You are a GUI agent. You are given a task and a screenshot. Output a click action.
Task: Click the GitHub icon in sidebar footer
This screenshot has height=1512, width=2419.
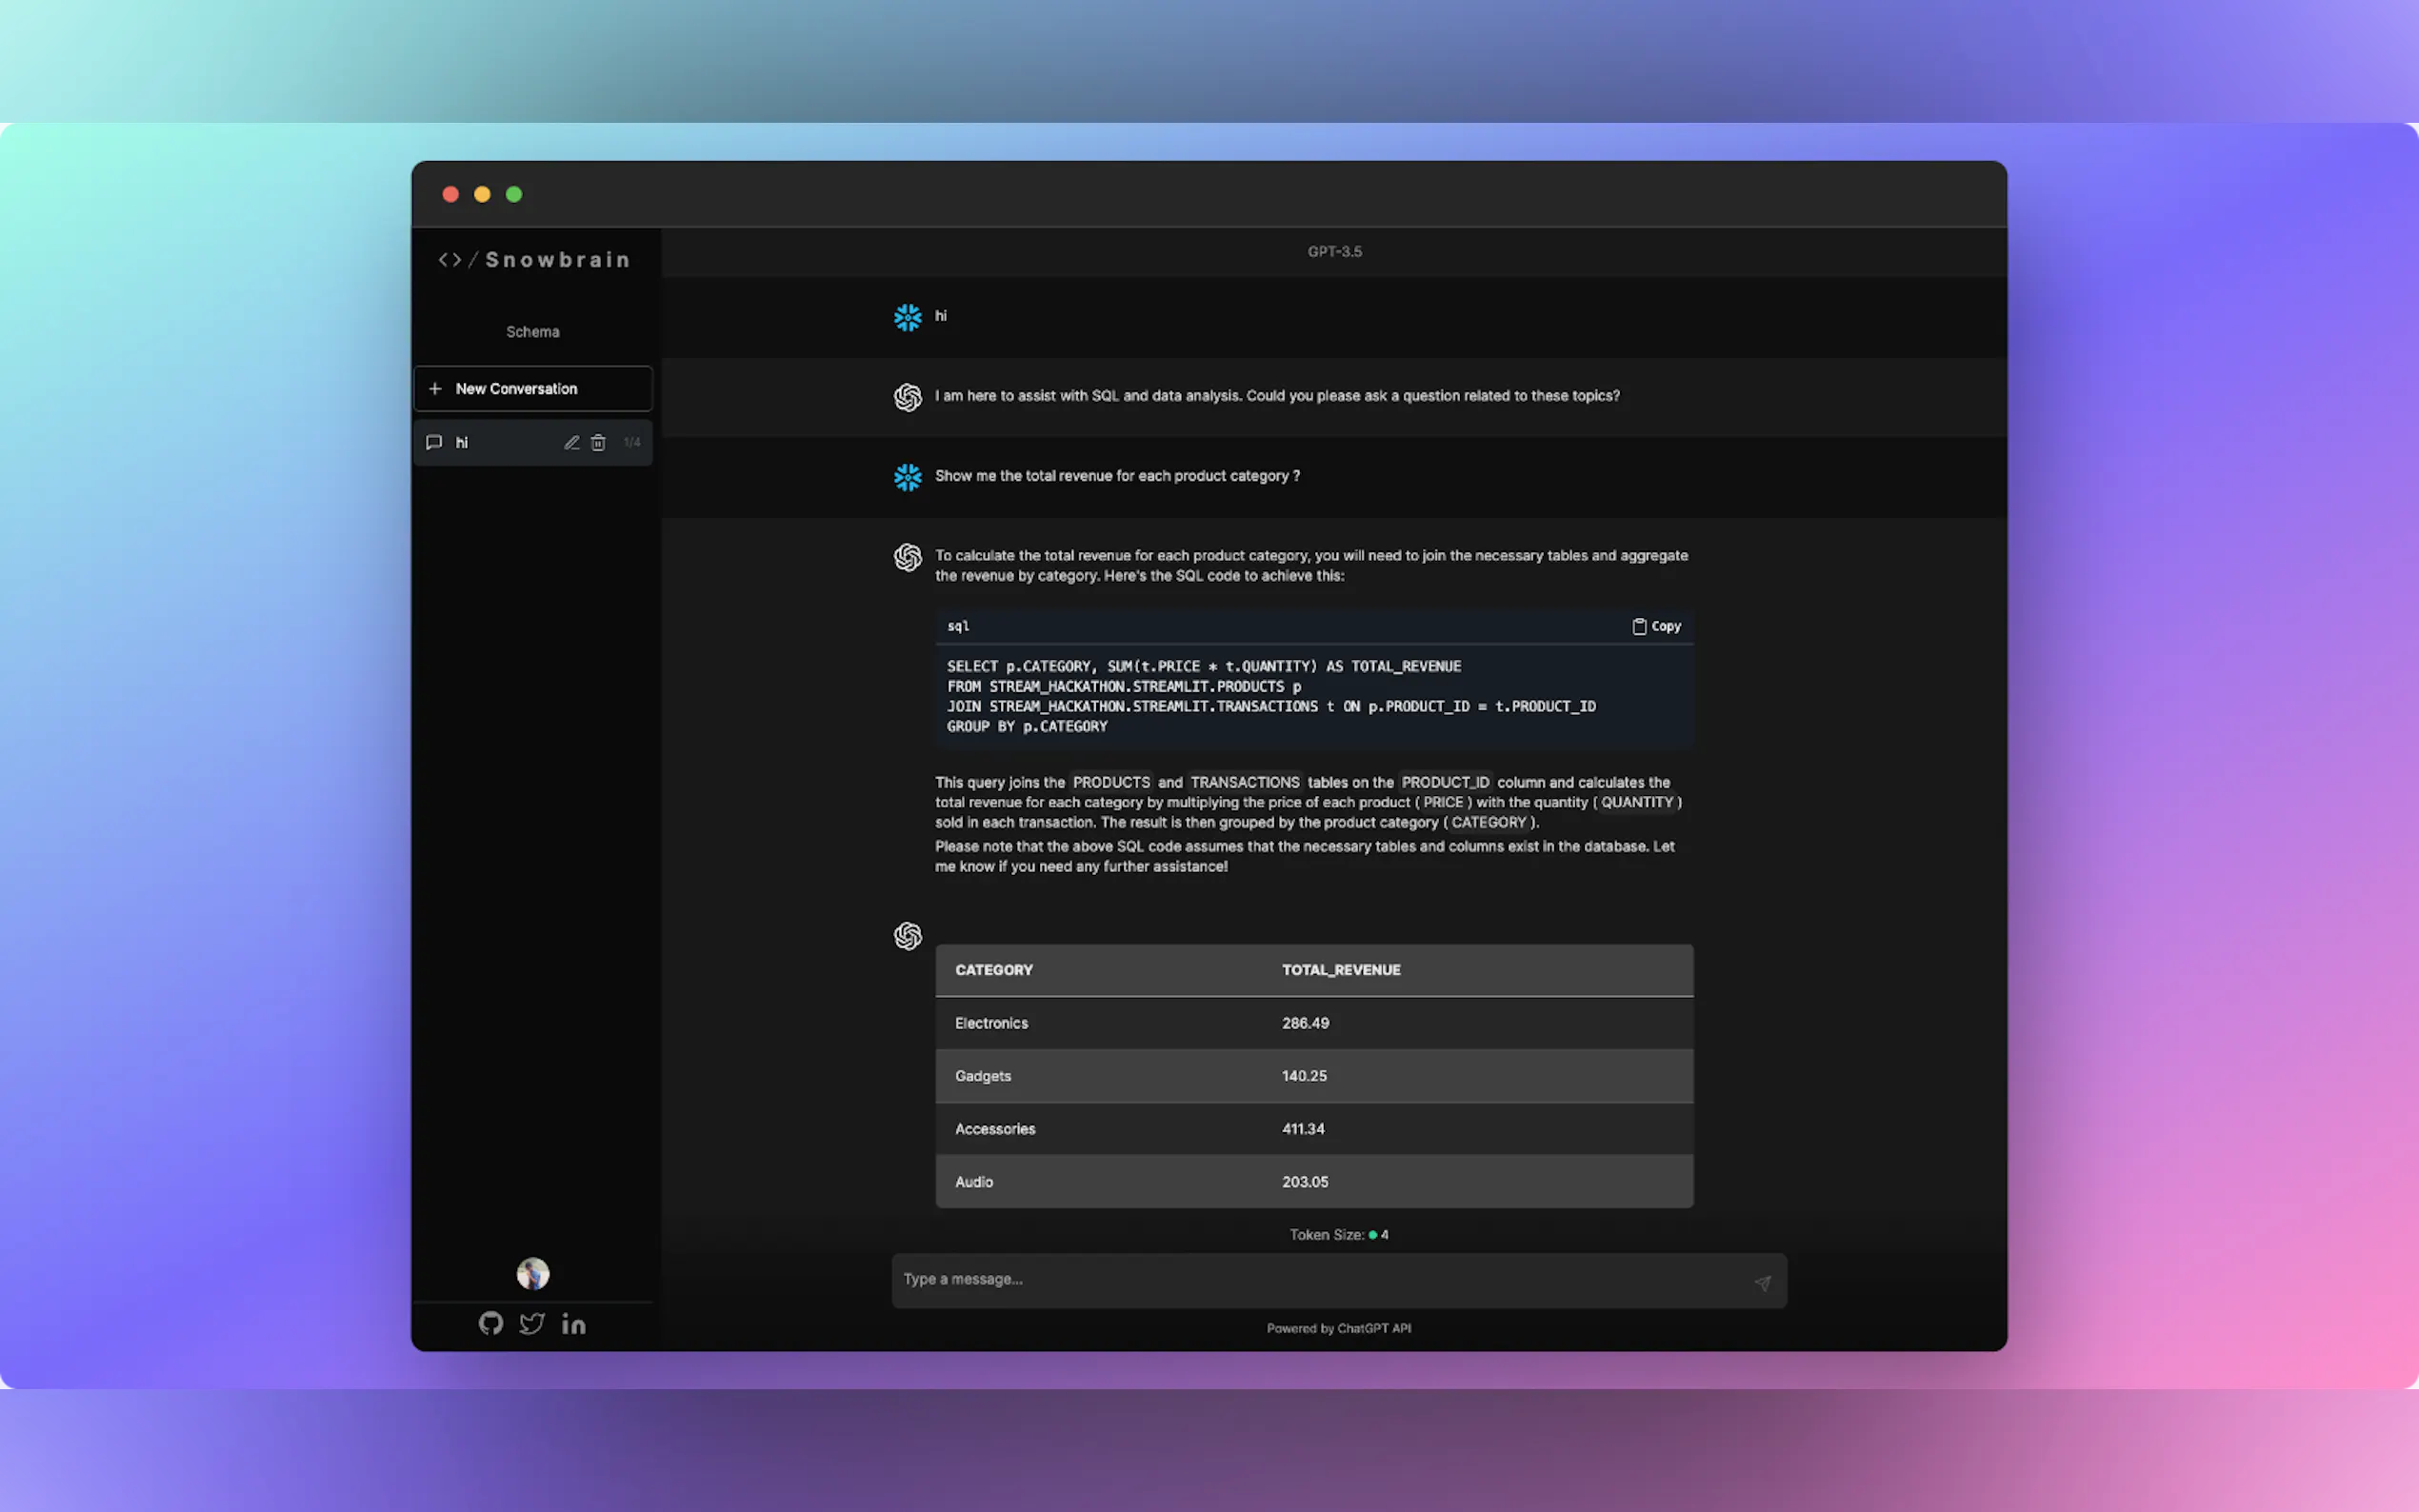pos(490,1323)
